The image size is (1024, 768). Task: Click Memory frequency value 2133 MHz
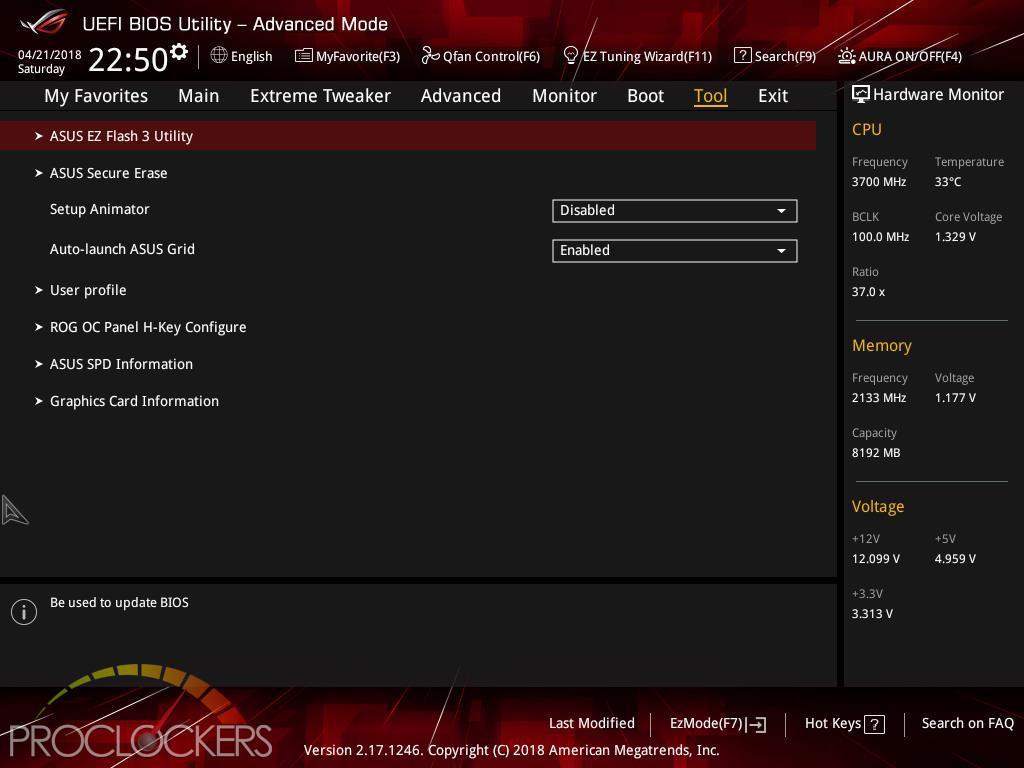(879, 397)
